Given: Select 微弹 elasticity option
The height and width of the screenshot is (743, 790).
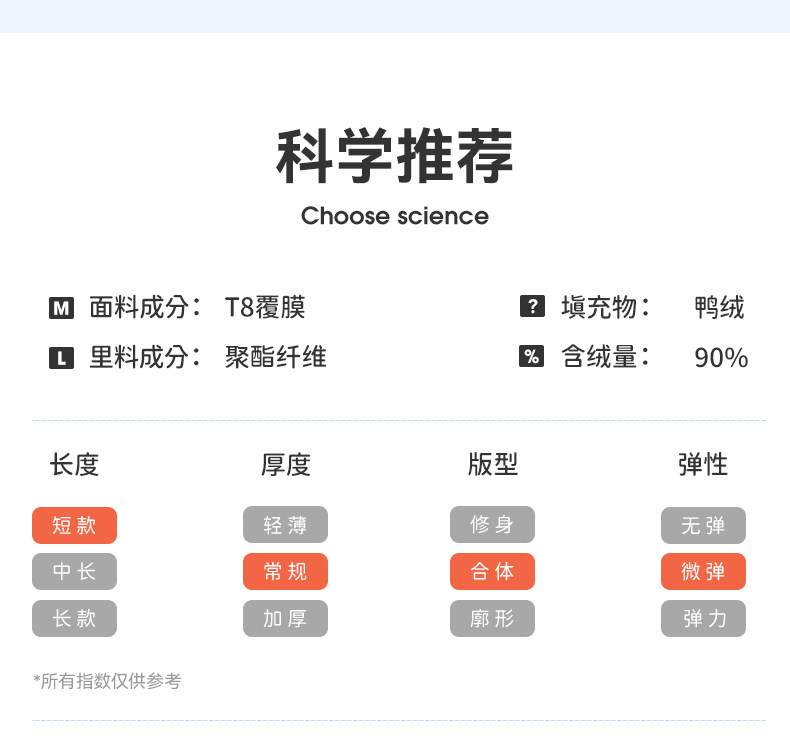Looking at the screenshot, I should (703, 571).
